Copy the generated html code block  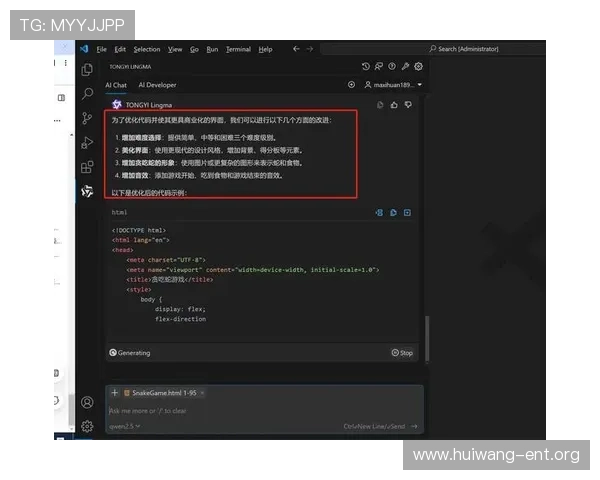tap(393, 212)
